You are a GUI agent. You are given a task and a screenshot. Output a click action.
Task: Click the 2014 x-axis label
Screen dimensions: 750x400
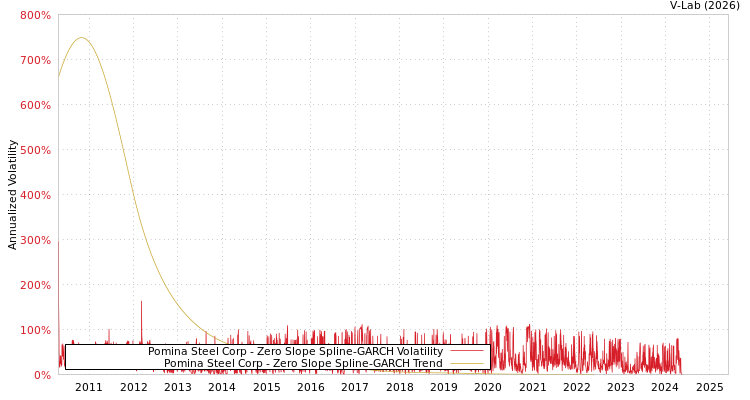[x=222, y=387]
